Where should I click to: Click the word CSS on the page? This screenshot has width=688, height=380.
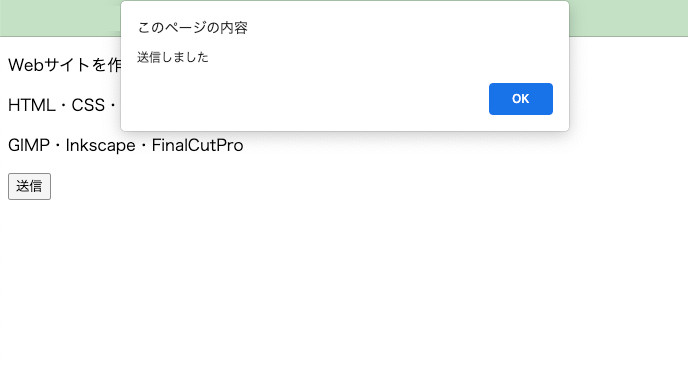[88, 105]
